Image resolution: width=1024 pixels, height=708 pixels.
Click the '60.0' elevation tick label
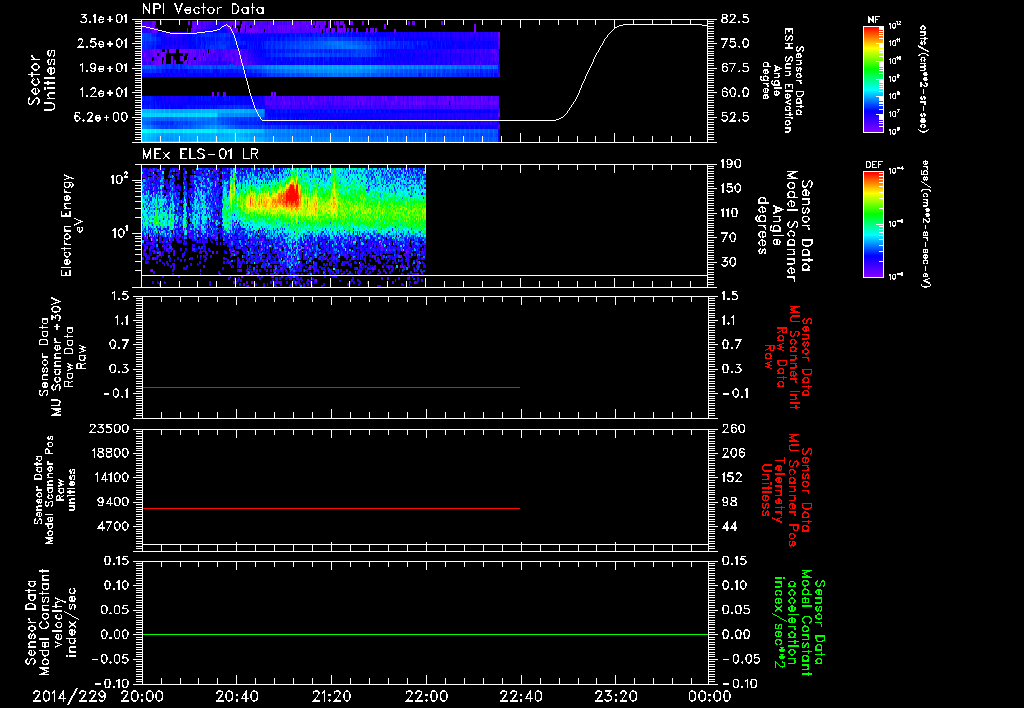(x=735, y=93)
